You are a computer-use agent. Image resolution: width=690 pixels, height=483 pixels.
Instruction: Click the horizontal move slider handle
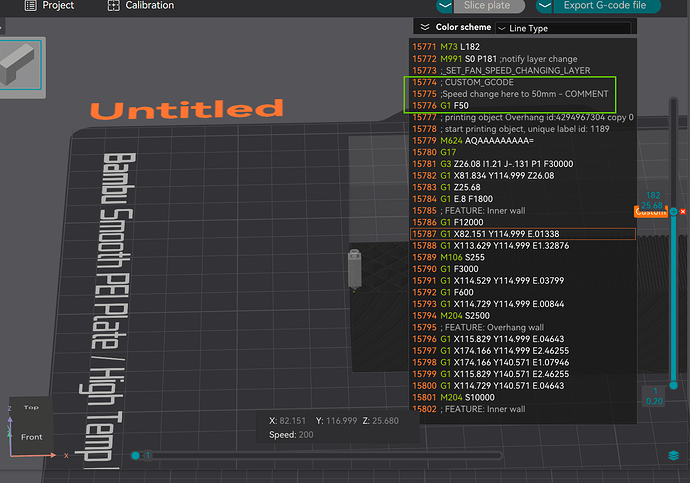pos(136,455)
